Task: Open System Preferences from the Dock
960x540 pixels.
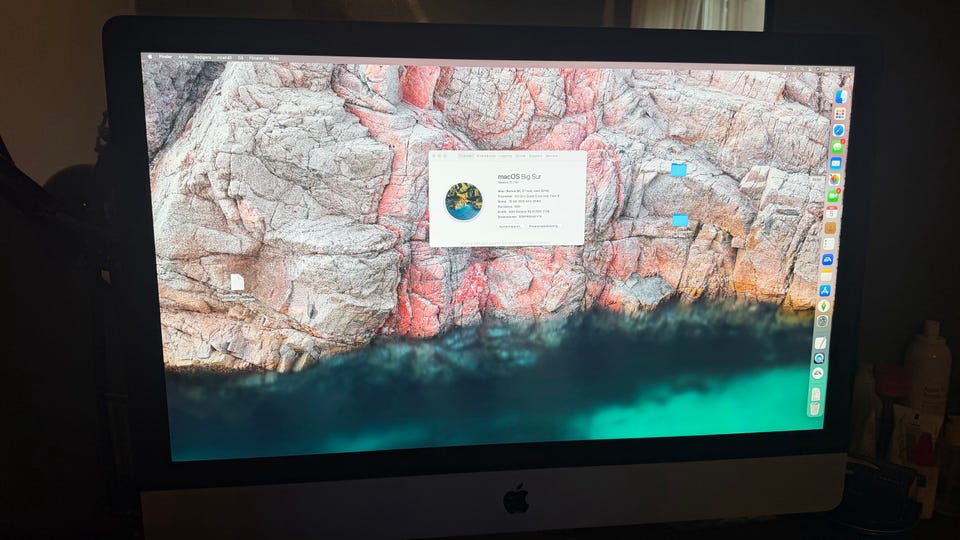Action: (x=822, y=321)
